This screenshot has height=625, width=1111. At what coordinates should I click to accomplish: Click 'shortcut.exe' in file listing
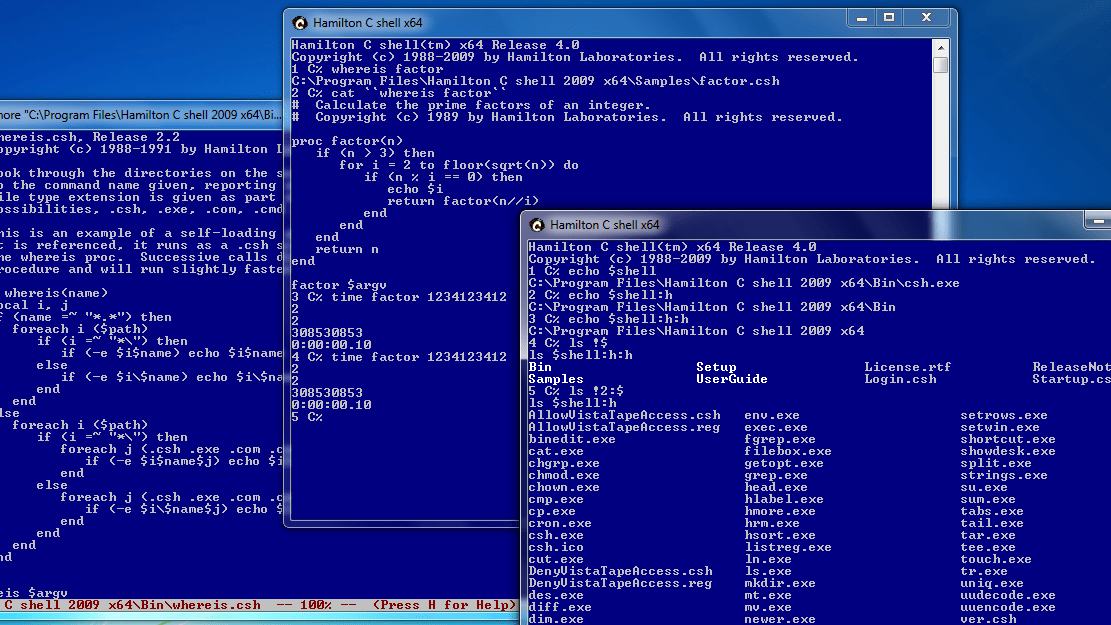point(1008,439)
